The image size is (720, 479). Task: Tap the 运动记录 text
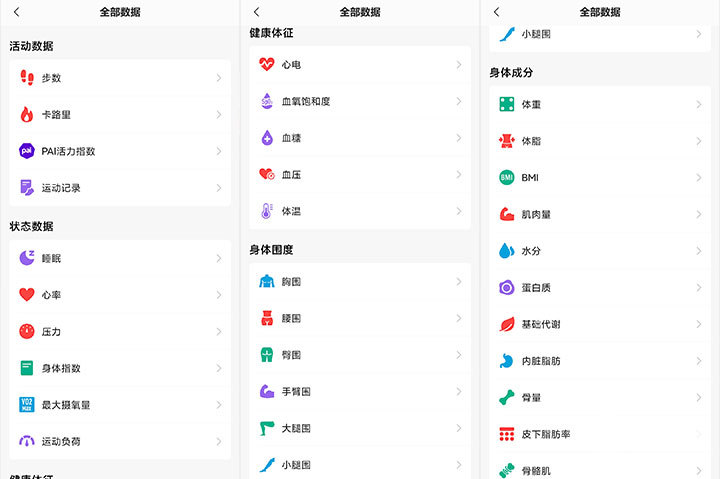tap(61, 188)
